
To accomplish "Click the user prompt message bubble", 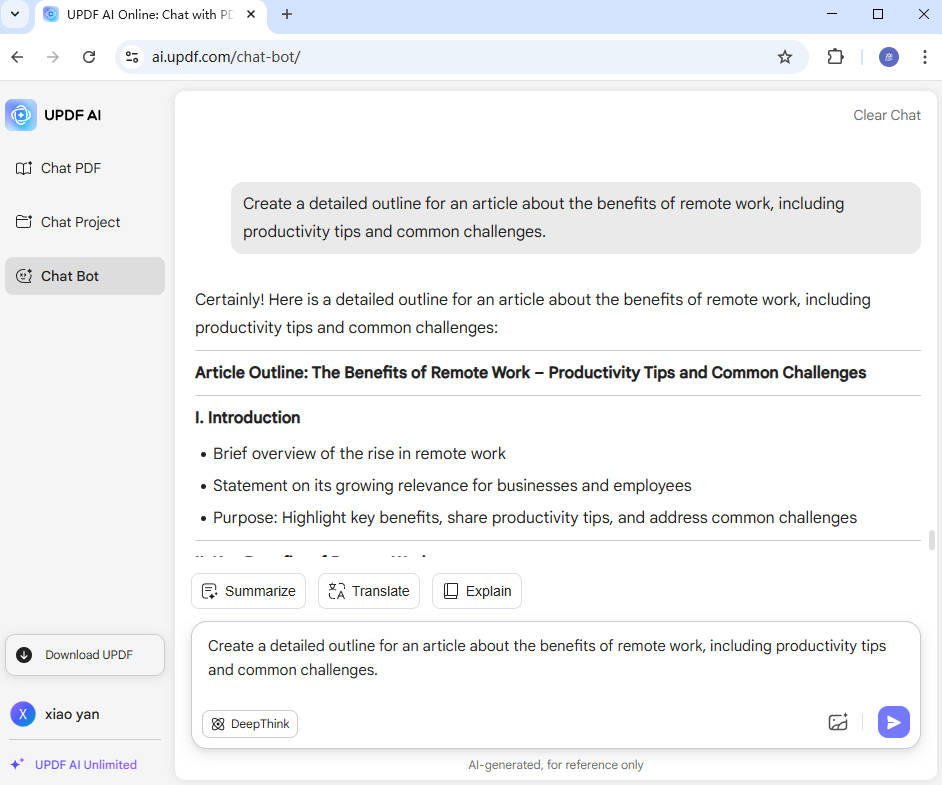I will (576, 217).
